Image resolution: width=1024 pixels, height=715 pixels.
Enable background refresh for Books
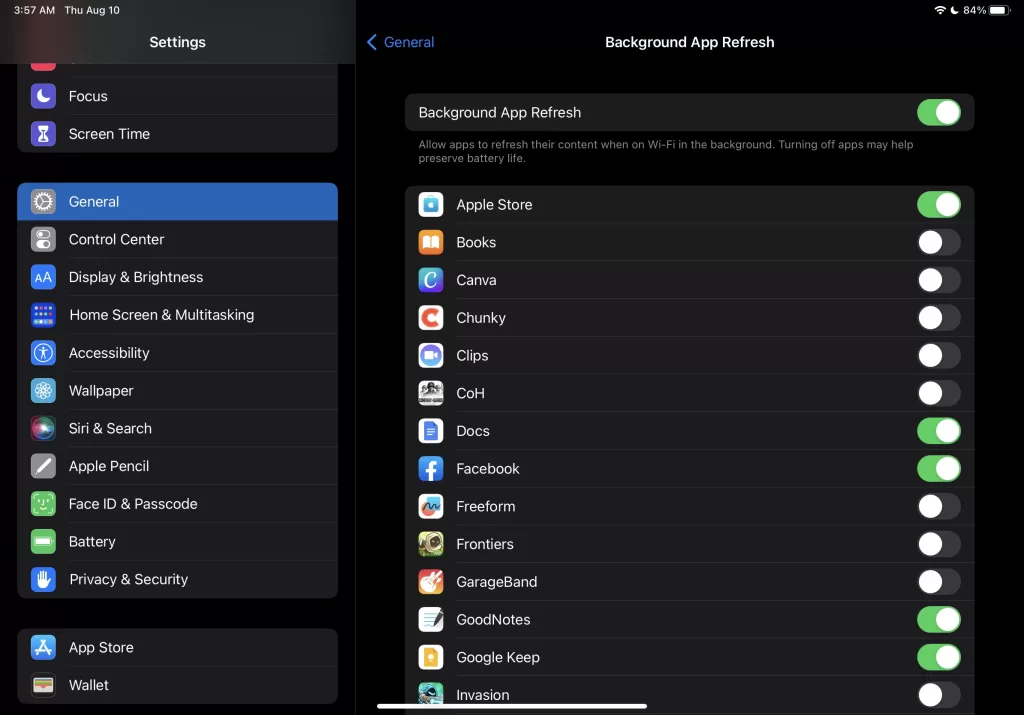pyautogui.click(x=938, y=242)
